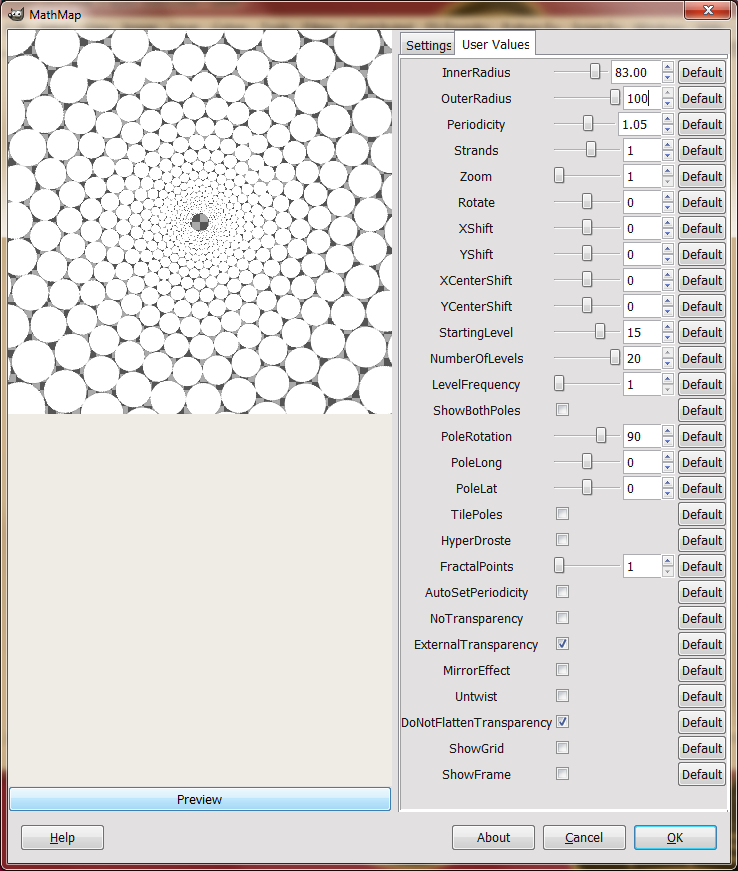
Task: Click Default beside HyperDroste
Action: tap(701, 540)
